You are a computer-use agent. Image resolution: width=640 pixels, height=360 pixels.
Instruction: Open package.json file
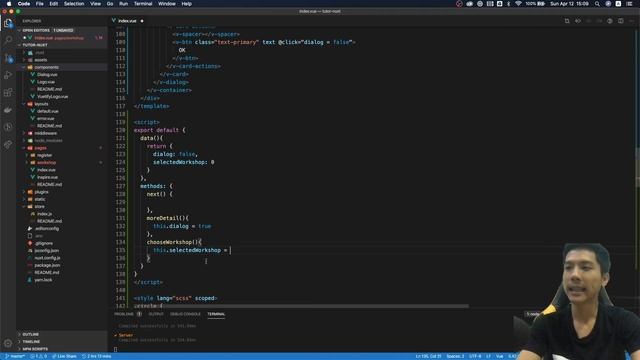(x=47, y=265)
